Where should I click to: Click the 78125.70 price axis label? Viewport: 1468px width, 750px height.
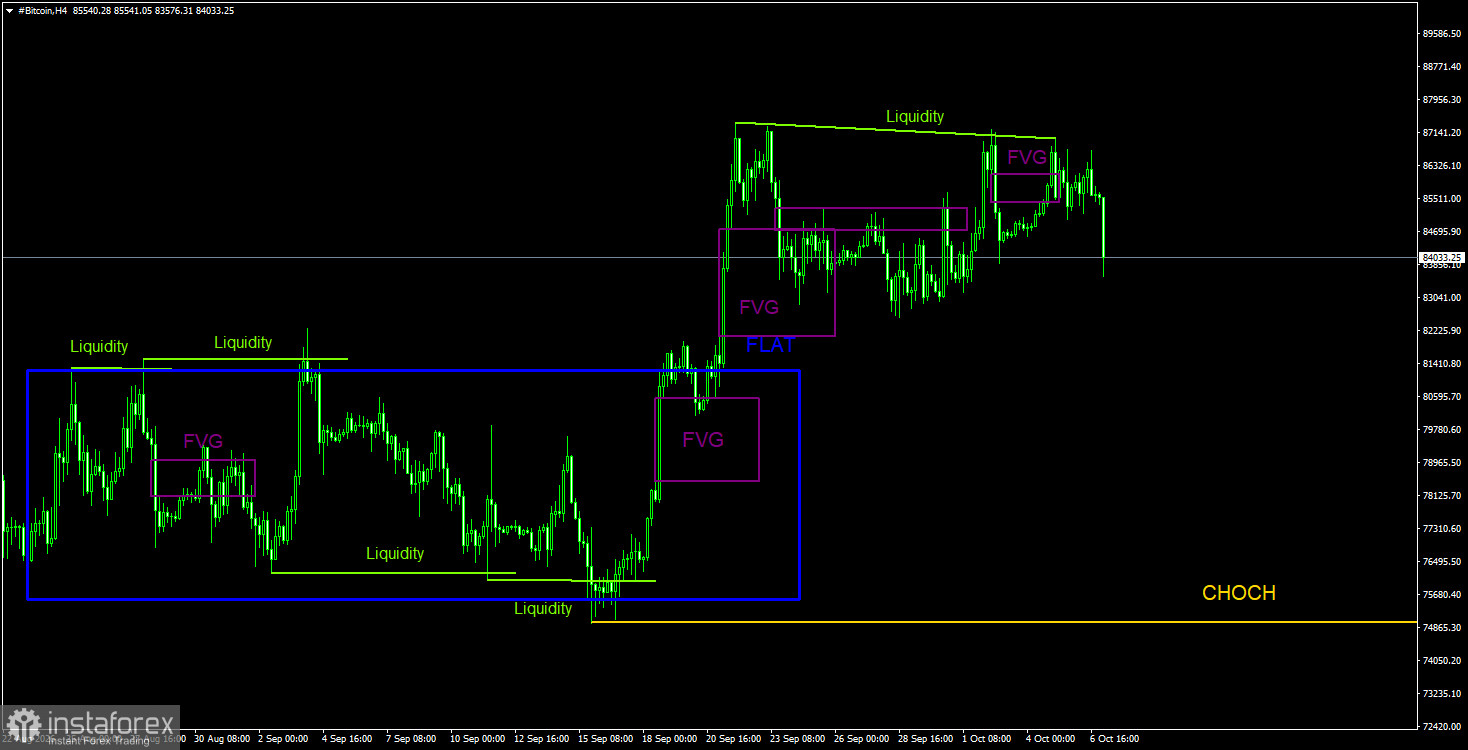1442,495
